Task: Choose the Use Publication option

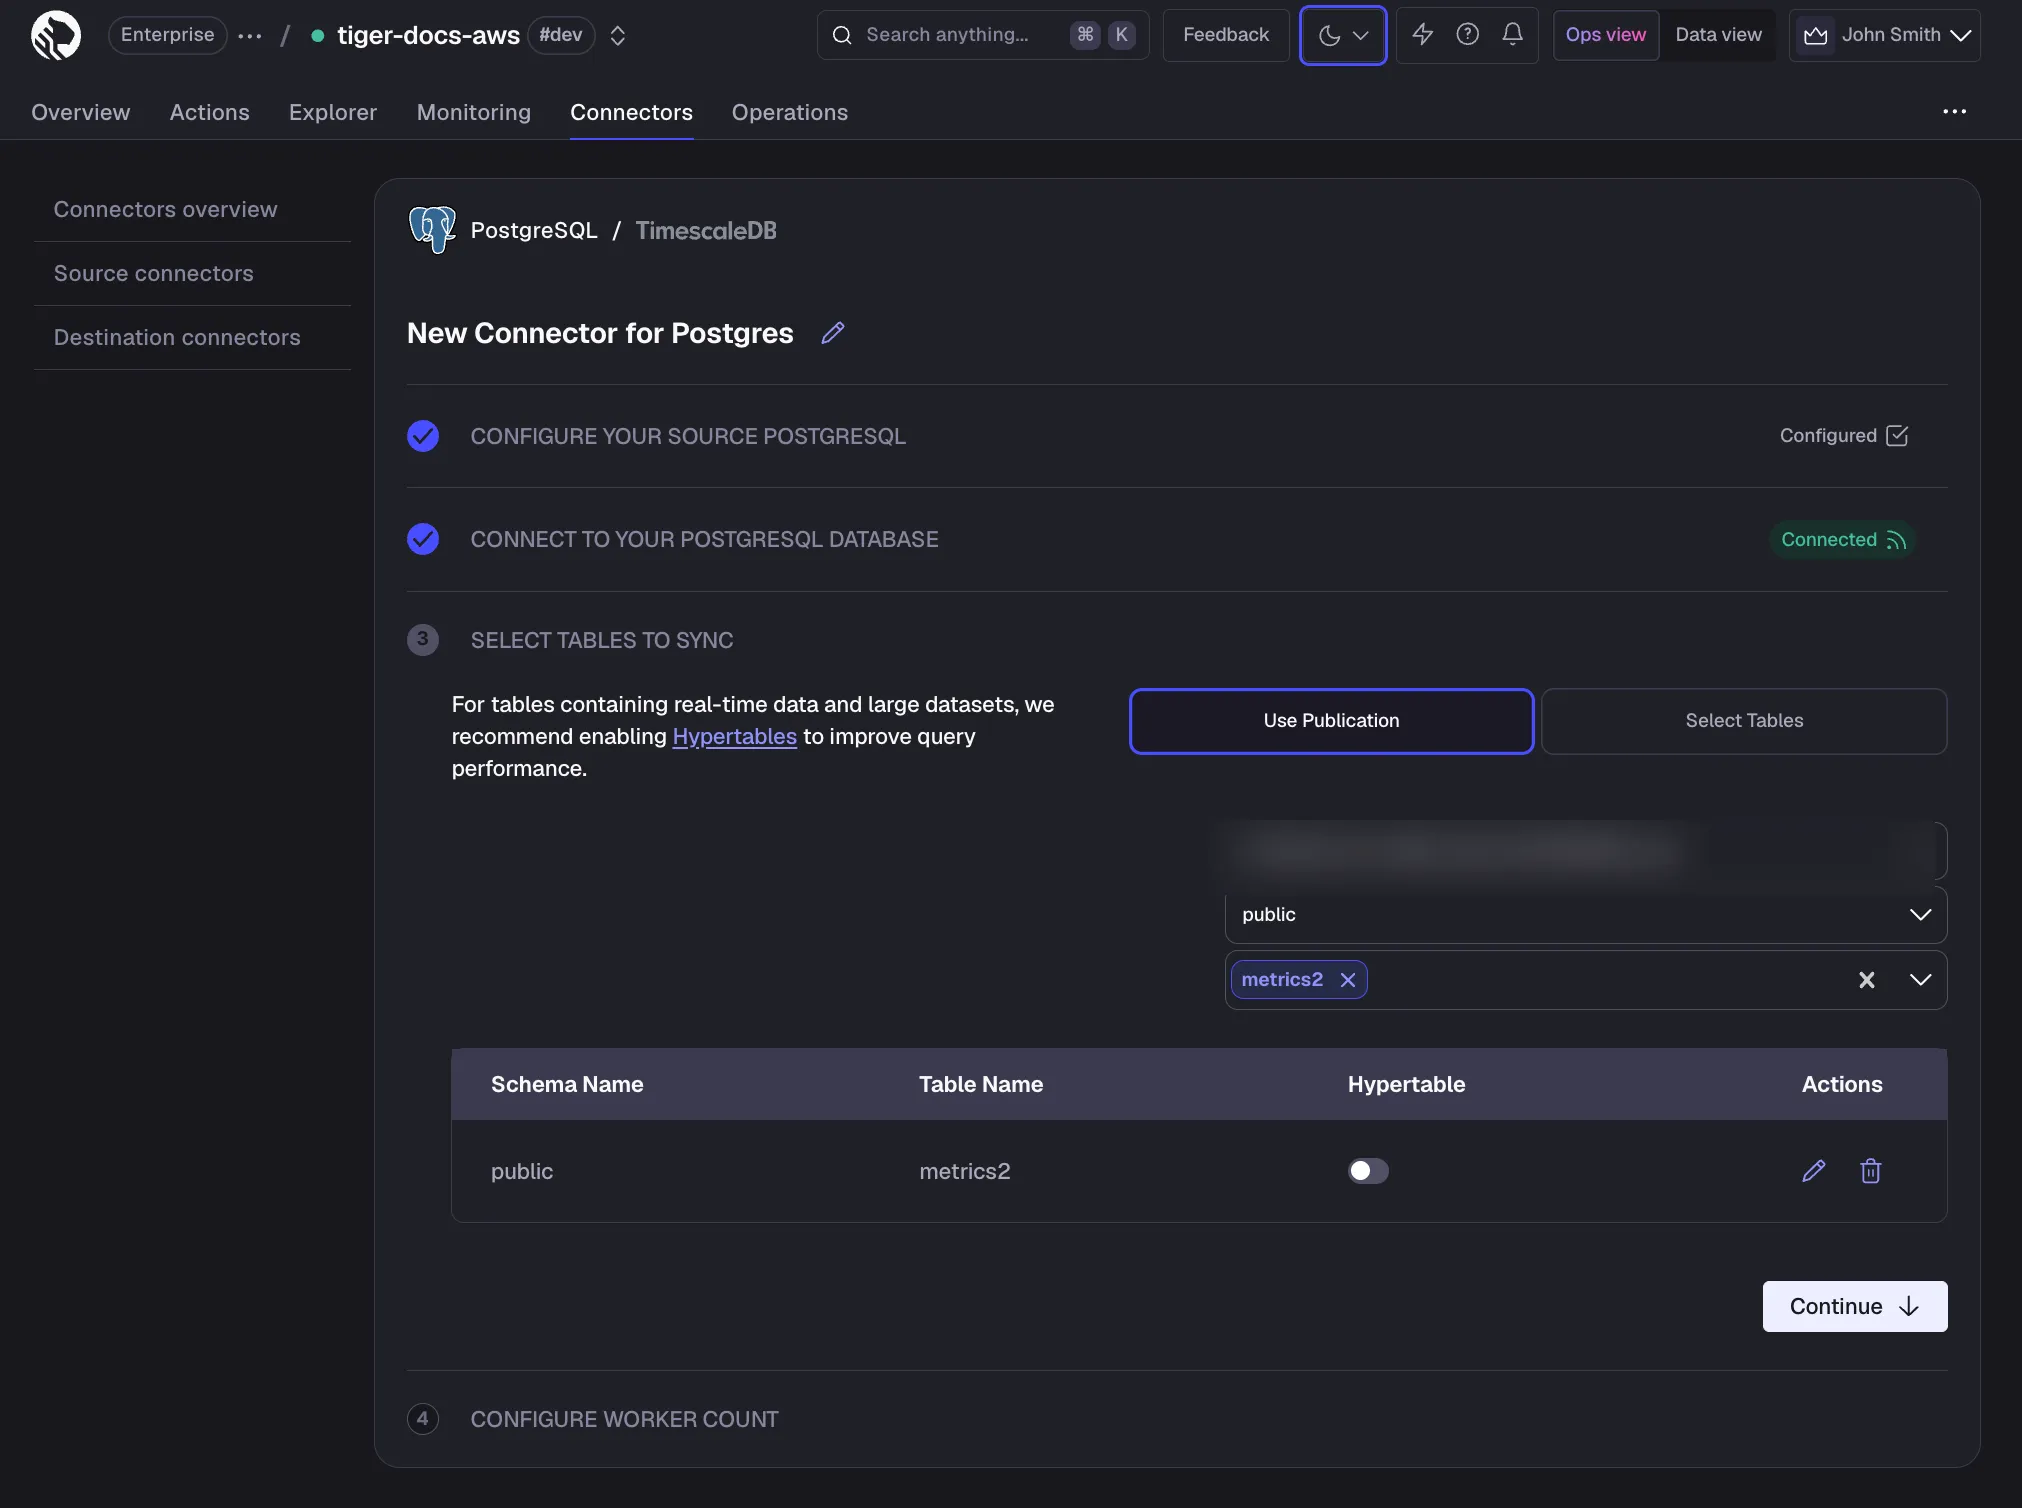Action: tap(1331, 721)
